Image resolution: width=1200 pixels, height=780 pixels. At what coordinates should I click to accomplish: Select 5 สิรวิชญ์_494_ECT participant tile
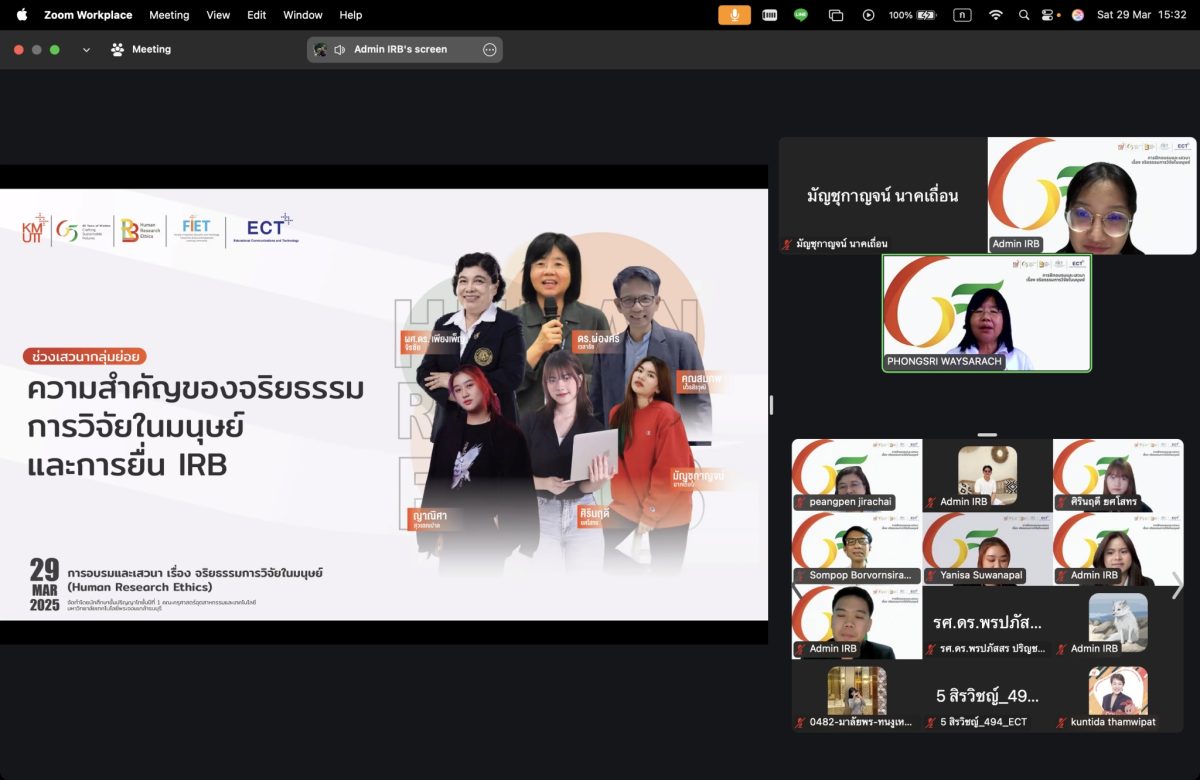[x=987, y=695]
